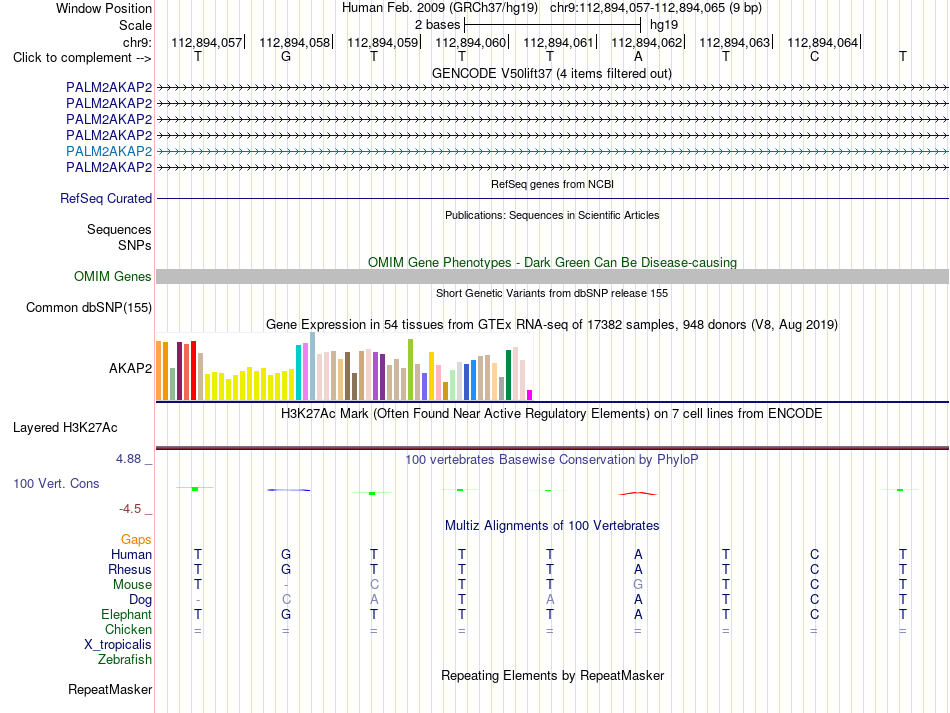Open Common dbSNP(155) track settings
This screenshot has height=713, width=950.
(89, 307)
